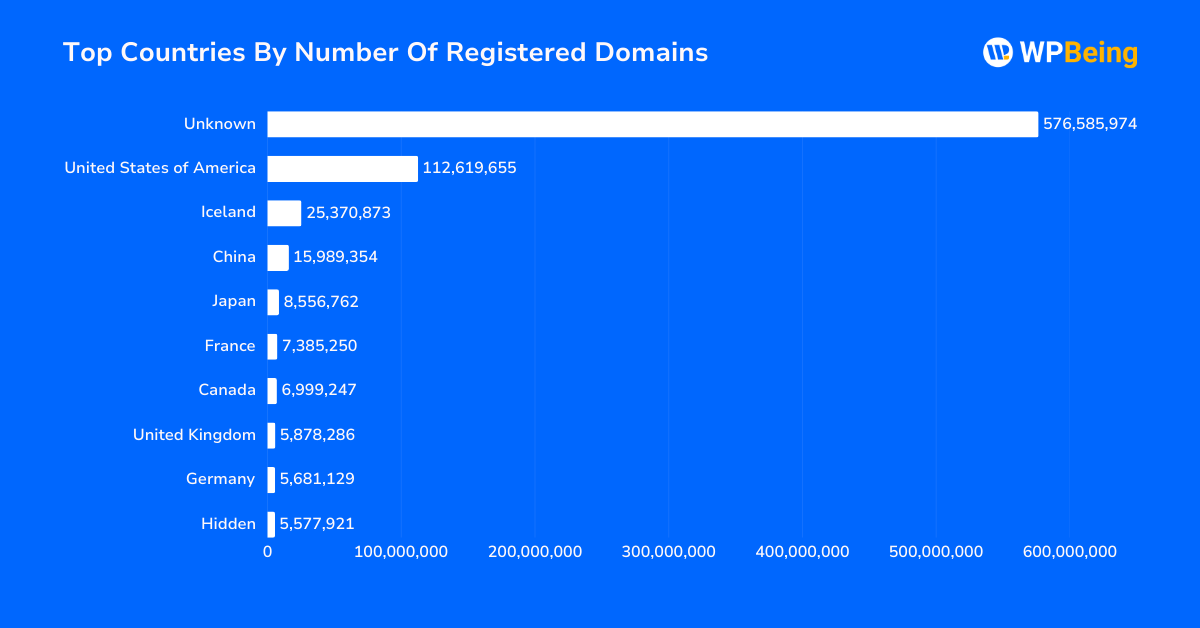1200x628 pixels.
Task: Click the 0 axis tick label
Action: click(267, 551)
